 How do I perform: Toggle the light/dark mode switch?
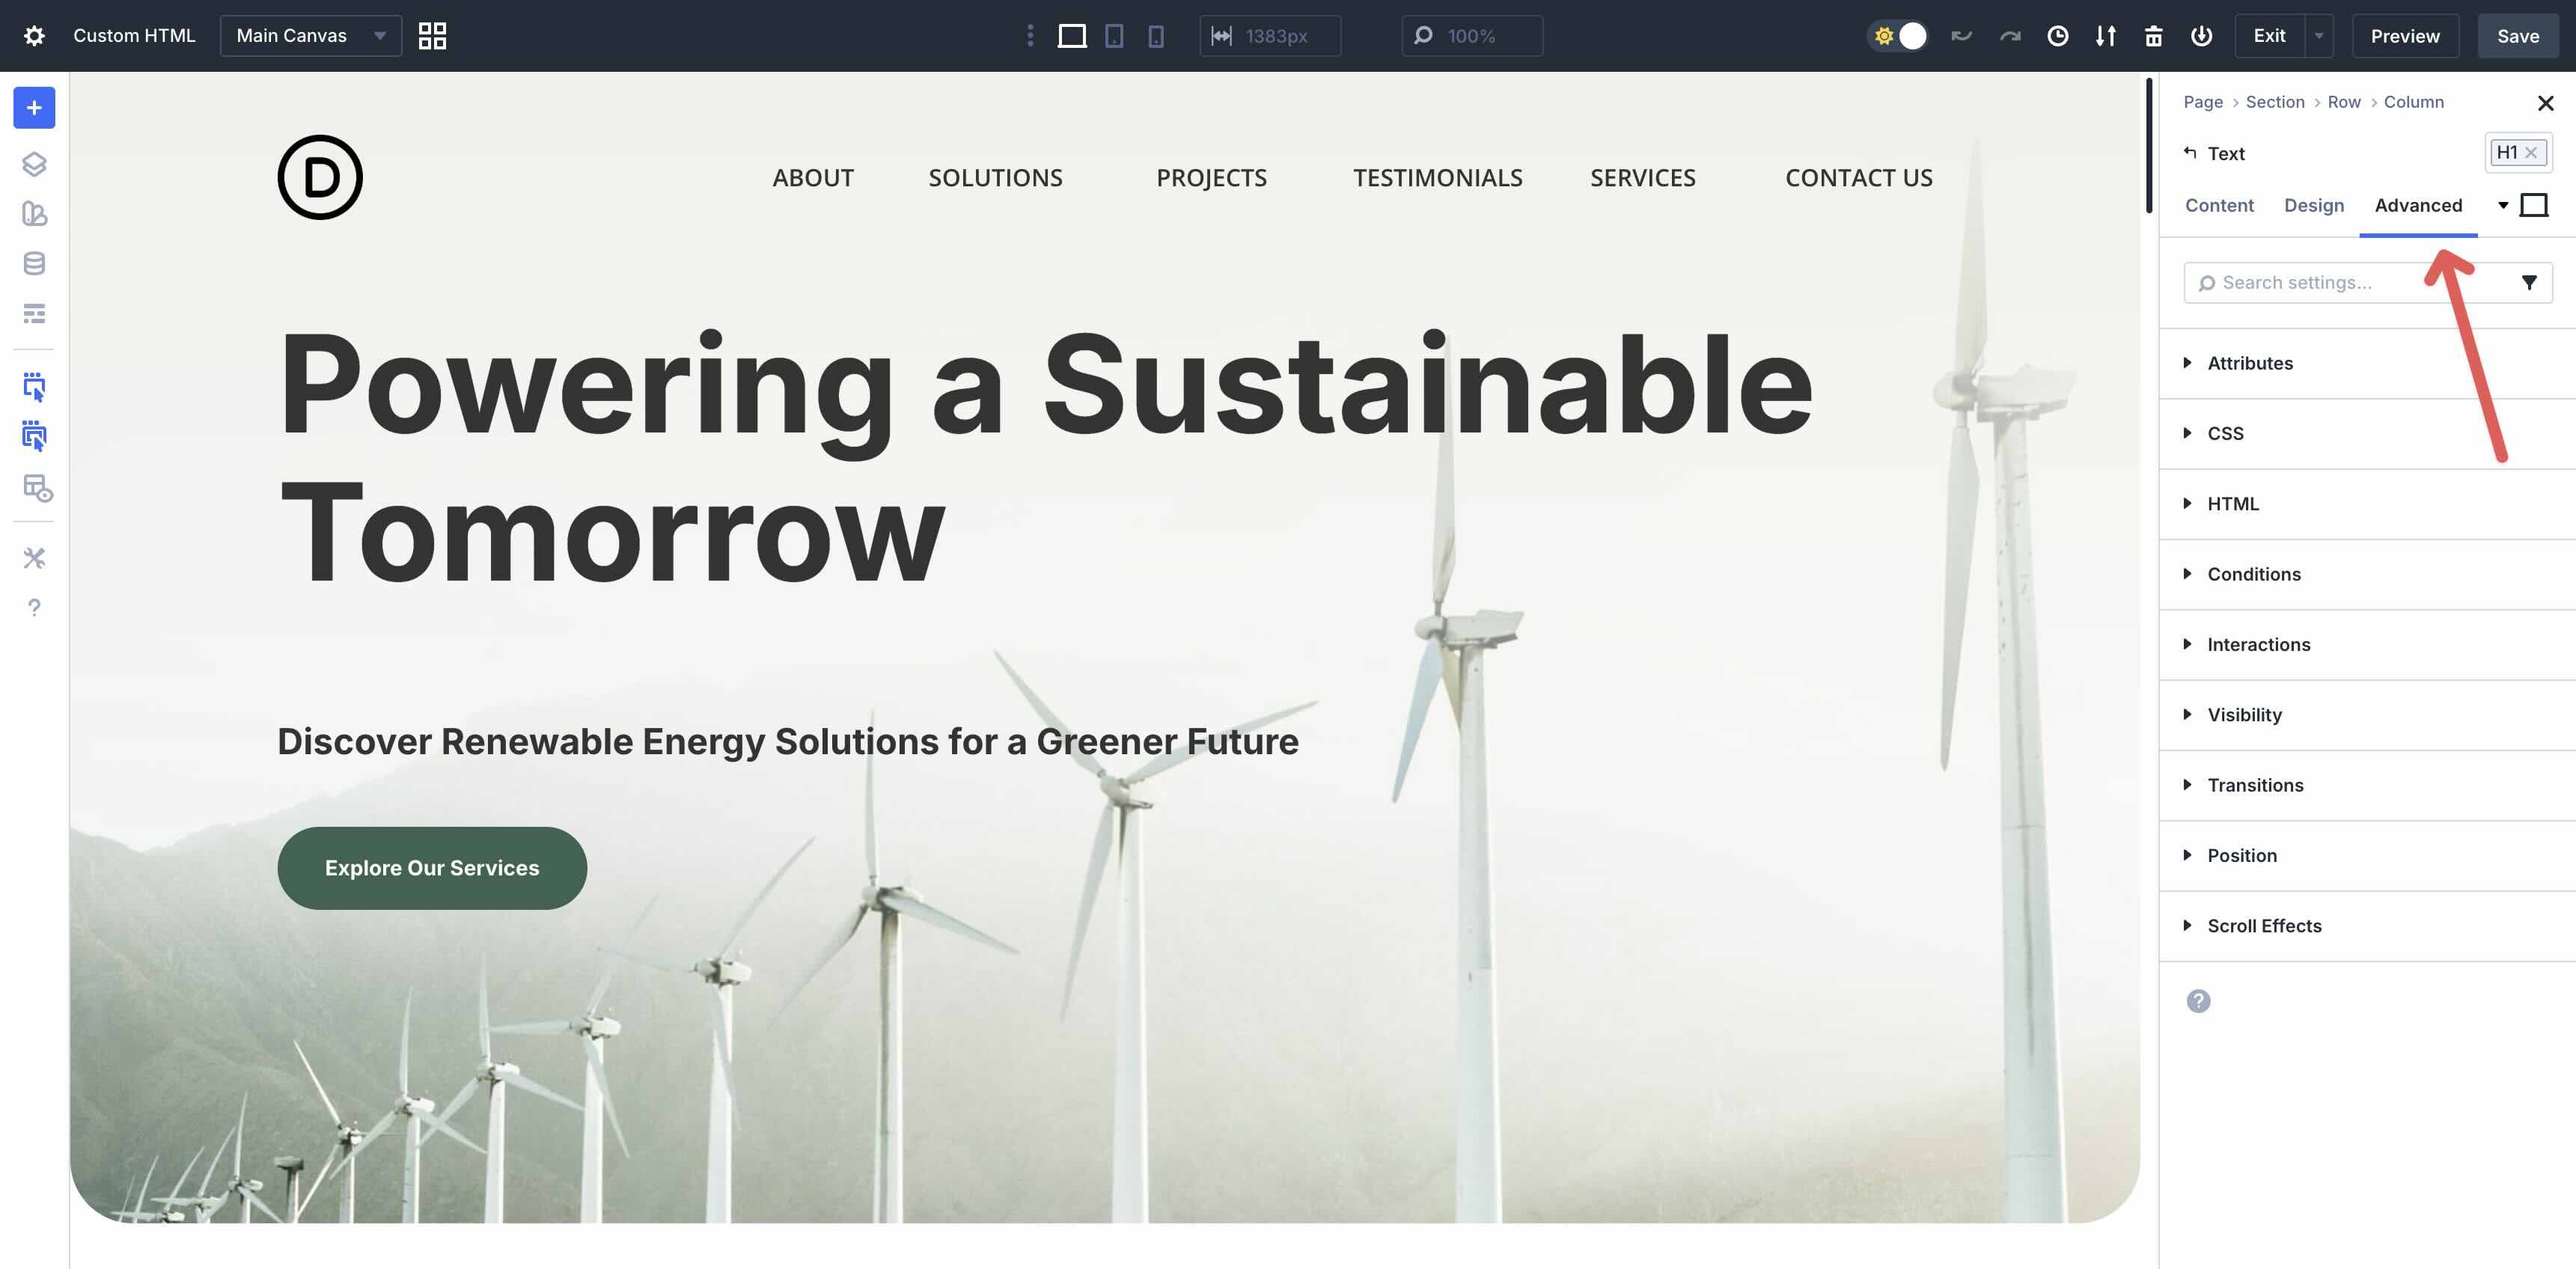click(x=1898, y=35)
